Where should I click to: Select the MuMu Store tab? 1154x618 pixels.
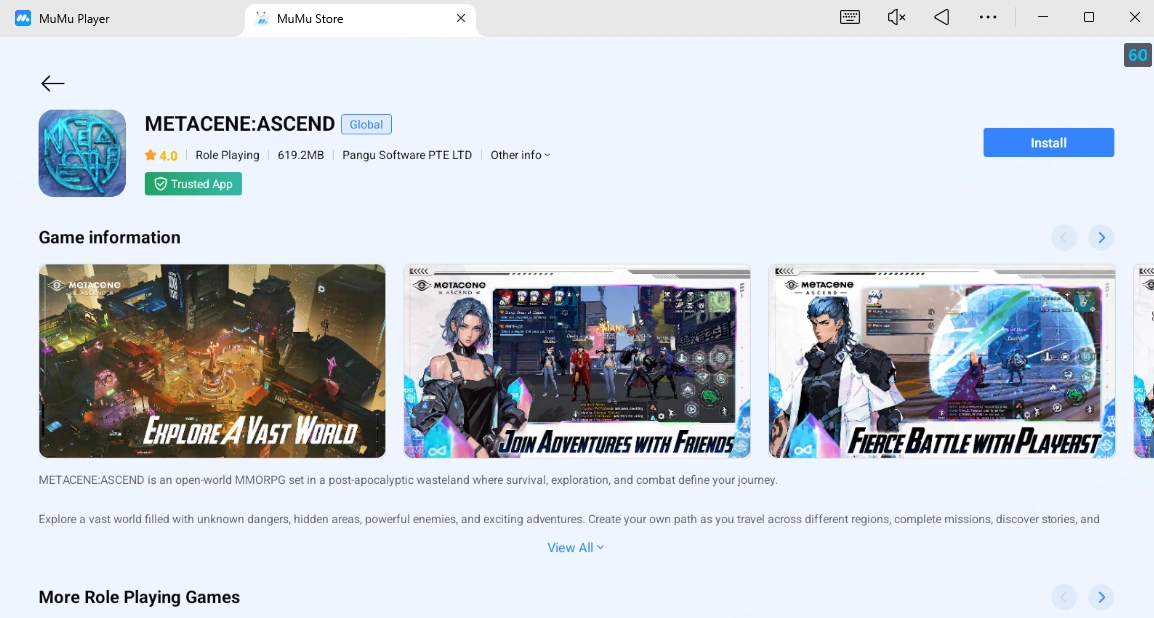point(361,18)
